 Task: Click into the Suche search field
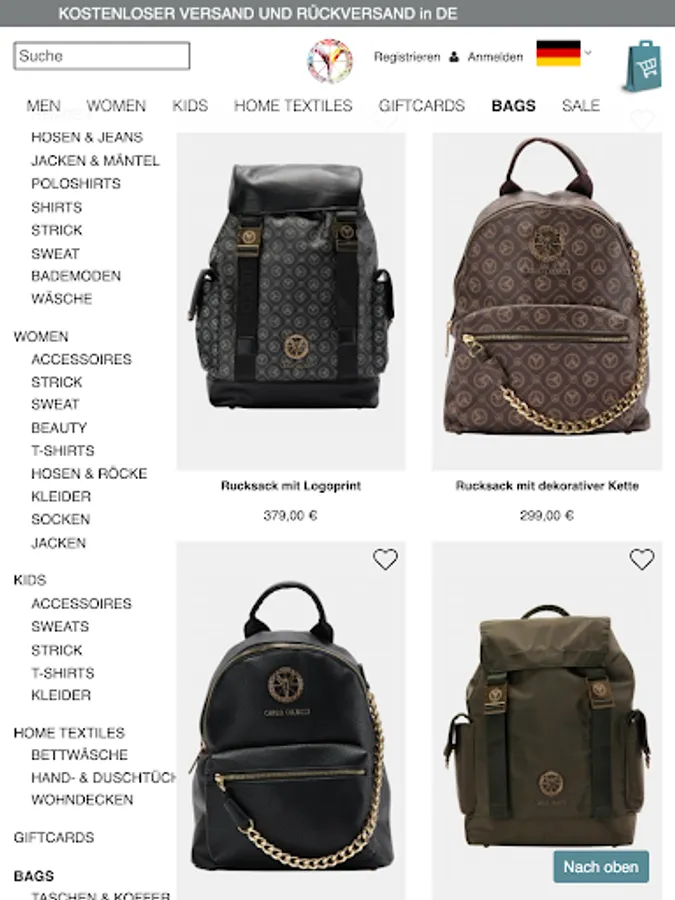pos(102,56)
